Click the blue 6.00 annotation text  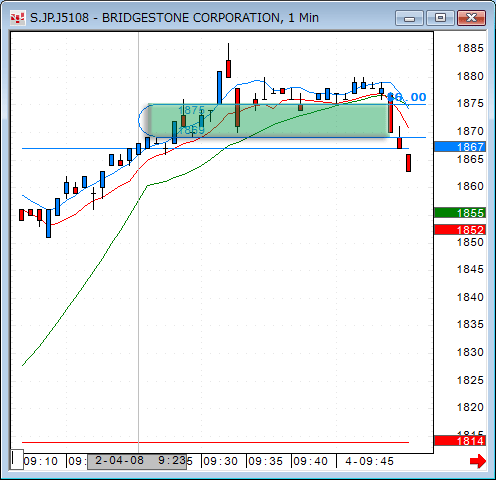tap(407, 97)
